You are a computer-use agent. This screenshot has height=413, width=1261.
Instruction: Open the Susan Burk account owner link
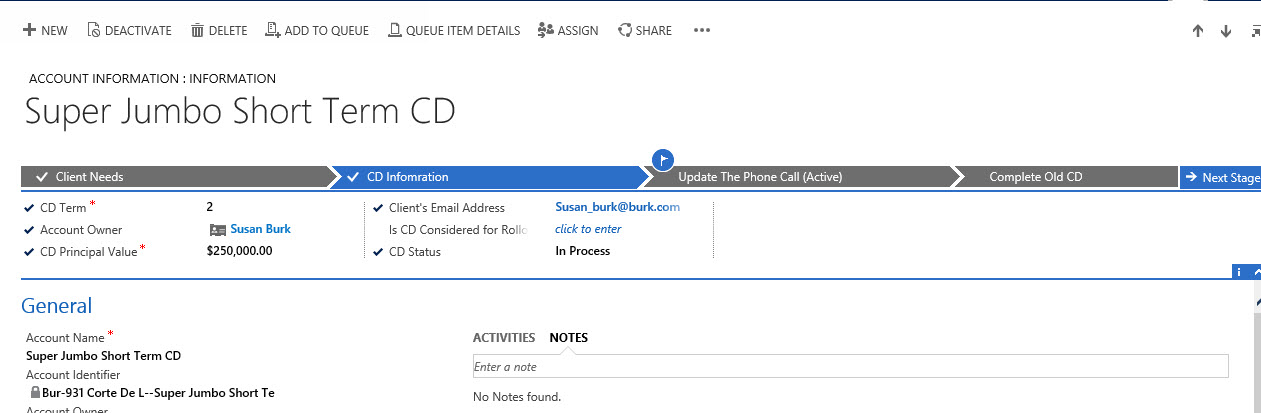tap(260, 229)
